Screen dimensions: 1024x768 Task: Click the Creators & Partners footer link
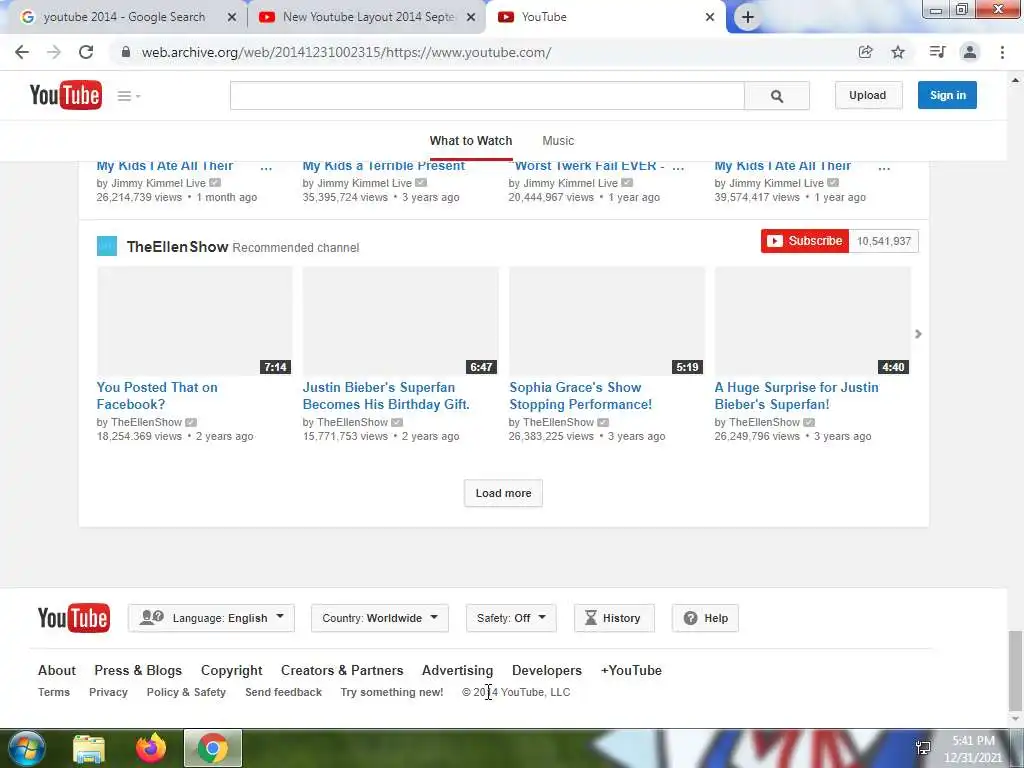coord(342,670)
